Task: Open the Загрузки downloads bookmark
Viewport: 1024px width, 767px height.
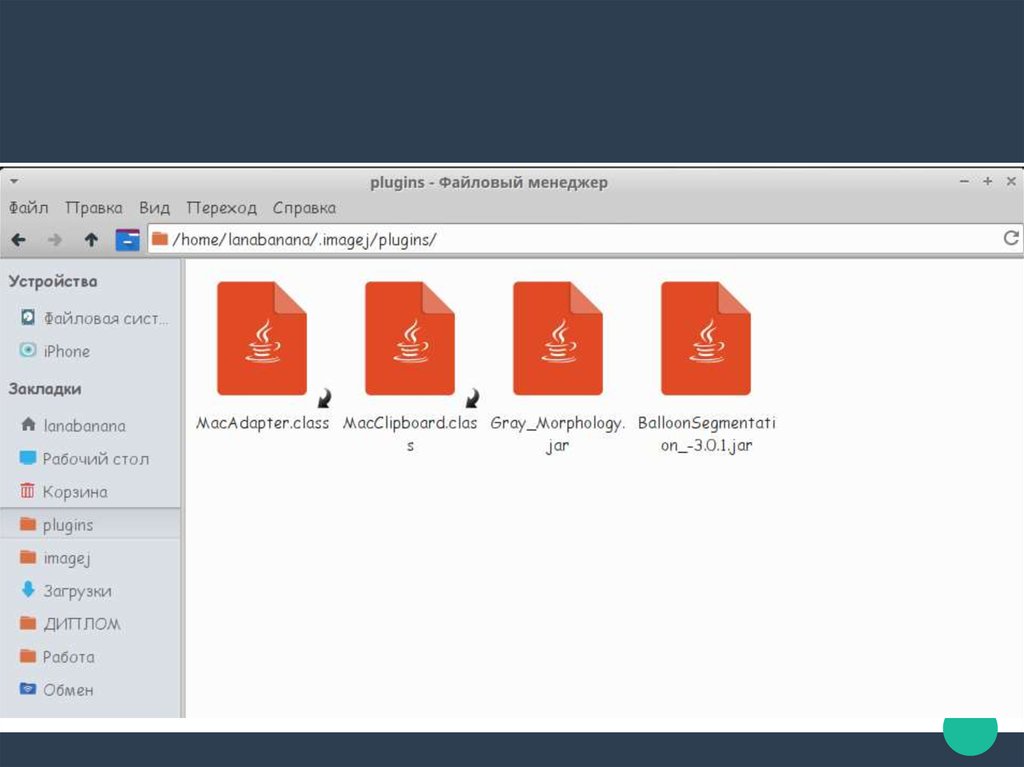Action: (x=77, y=591)
